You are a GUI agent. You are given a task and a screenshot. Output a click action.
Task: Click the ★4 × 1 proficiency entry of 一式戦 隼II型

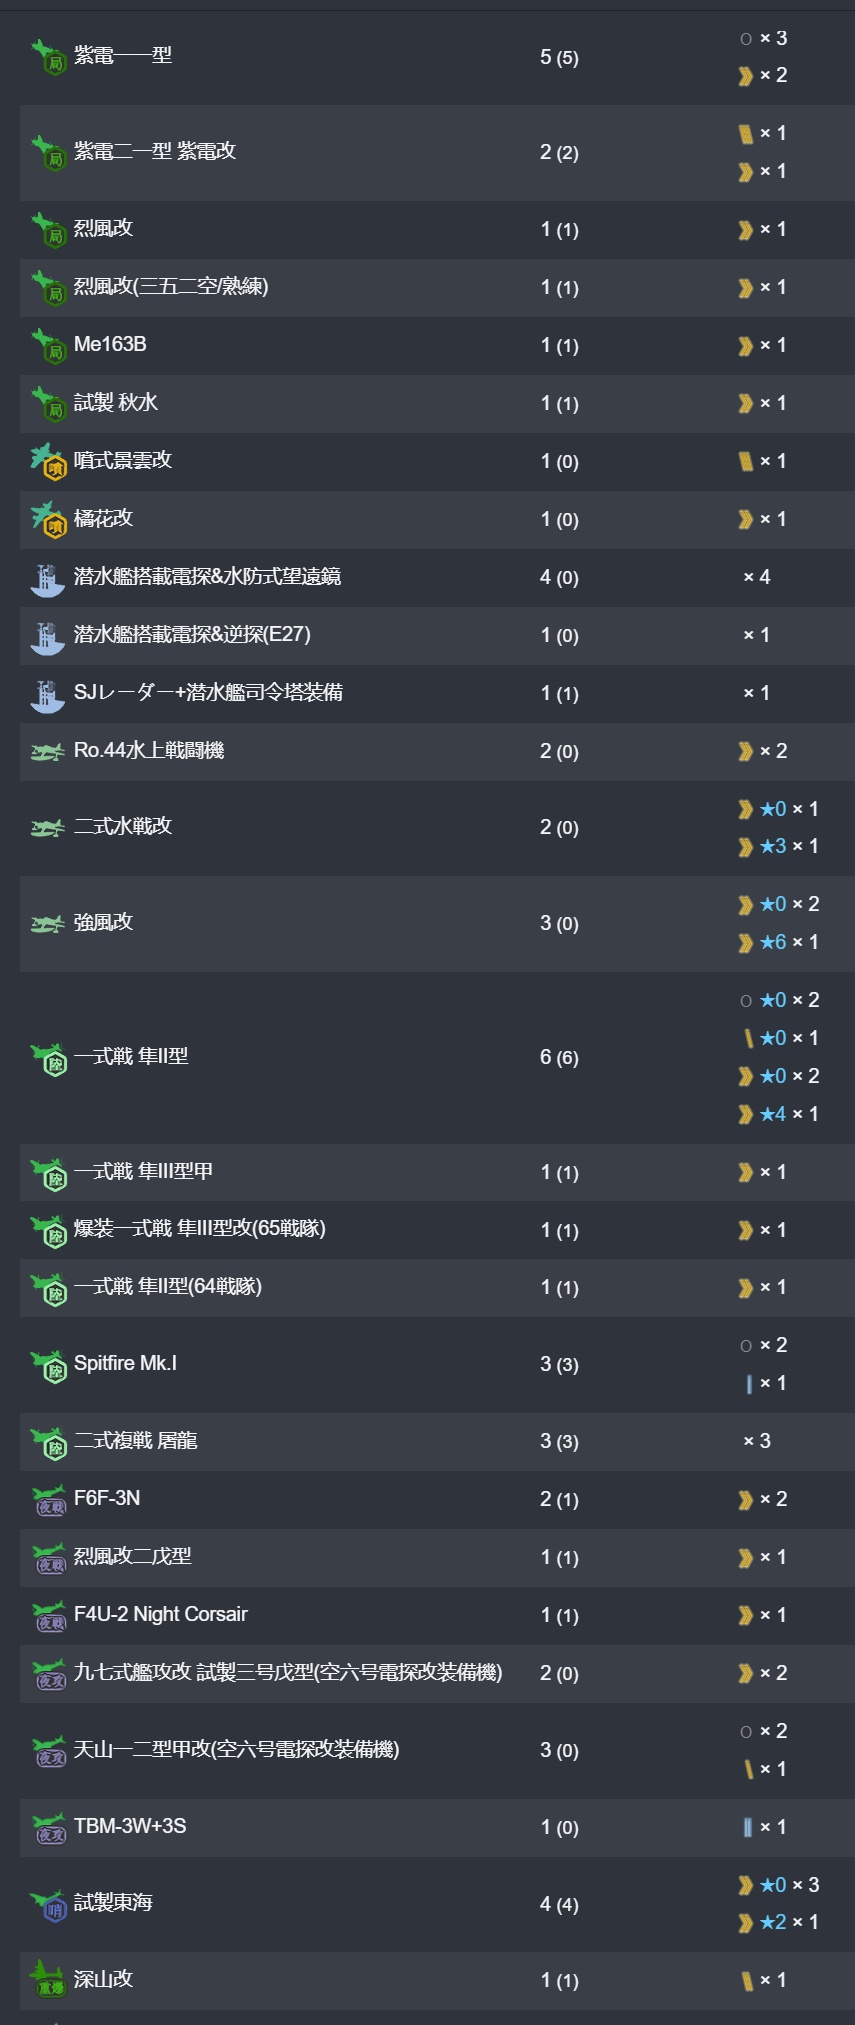(x=778, y=1114)
